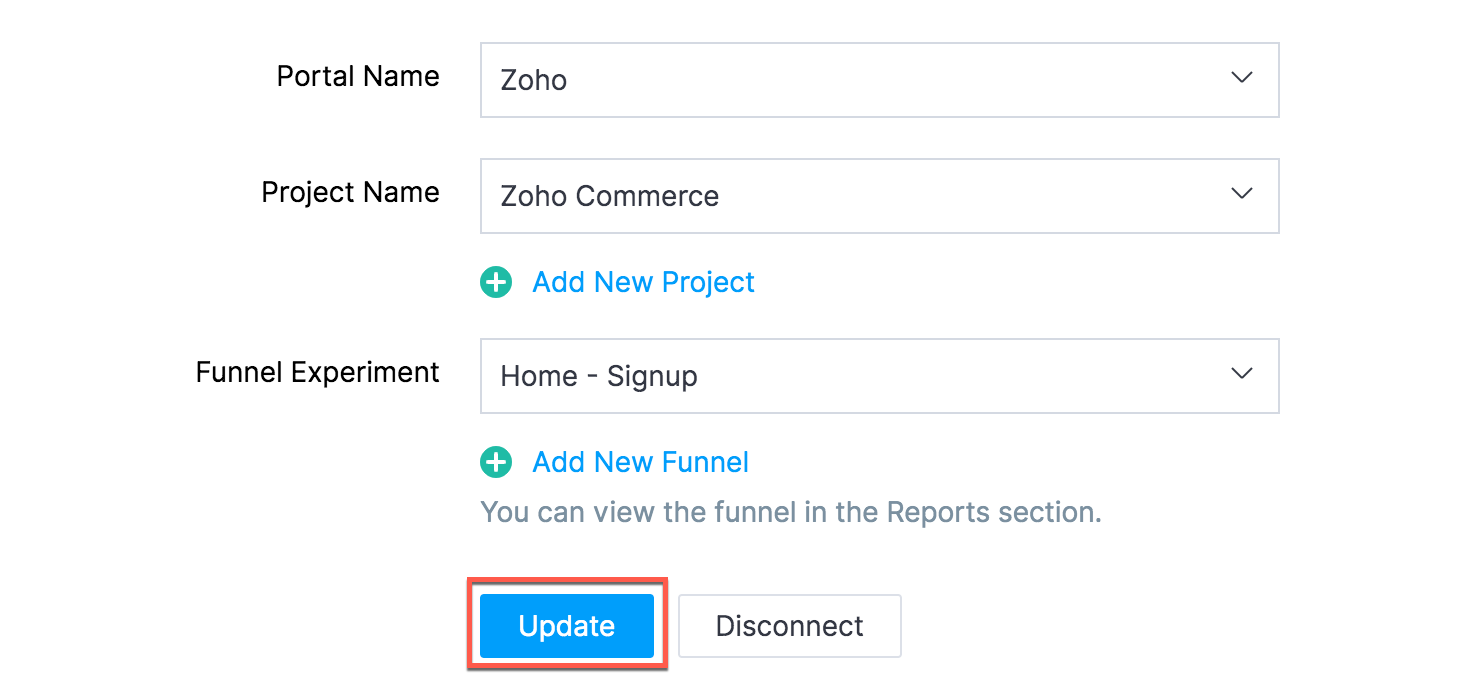The width and height of the screenshot is (1462, 682).
Task: Click the selected 'Home - Signup' funnel value
Action: tap(599, 376)
